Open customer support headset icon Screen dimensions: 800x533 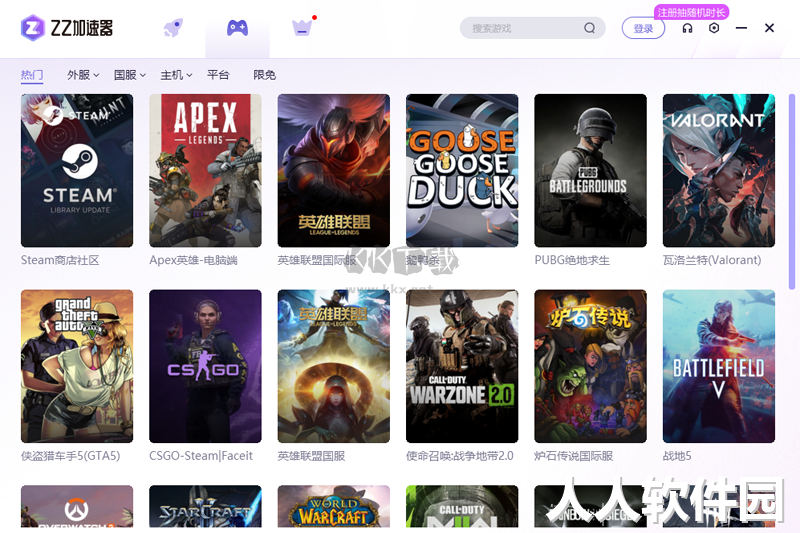tap(687, 28)
